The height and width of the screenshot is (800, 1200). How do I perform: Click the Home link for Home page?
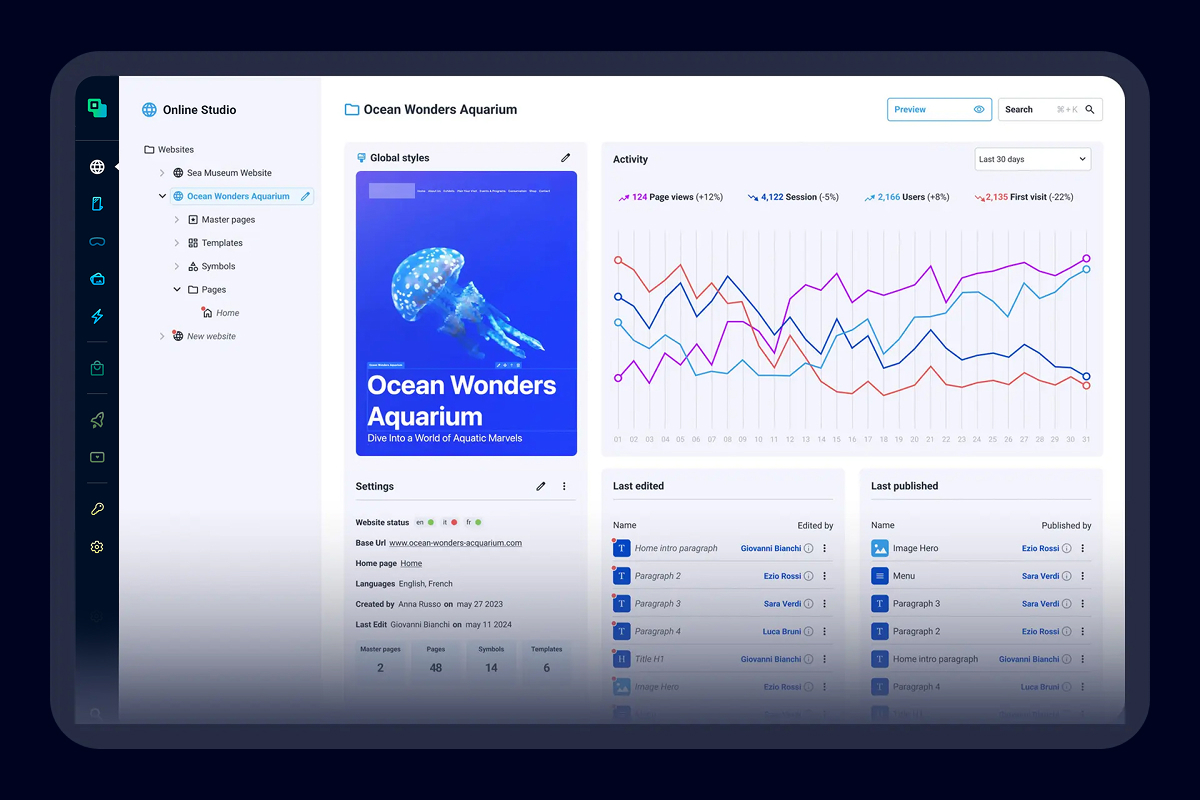411,564
